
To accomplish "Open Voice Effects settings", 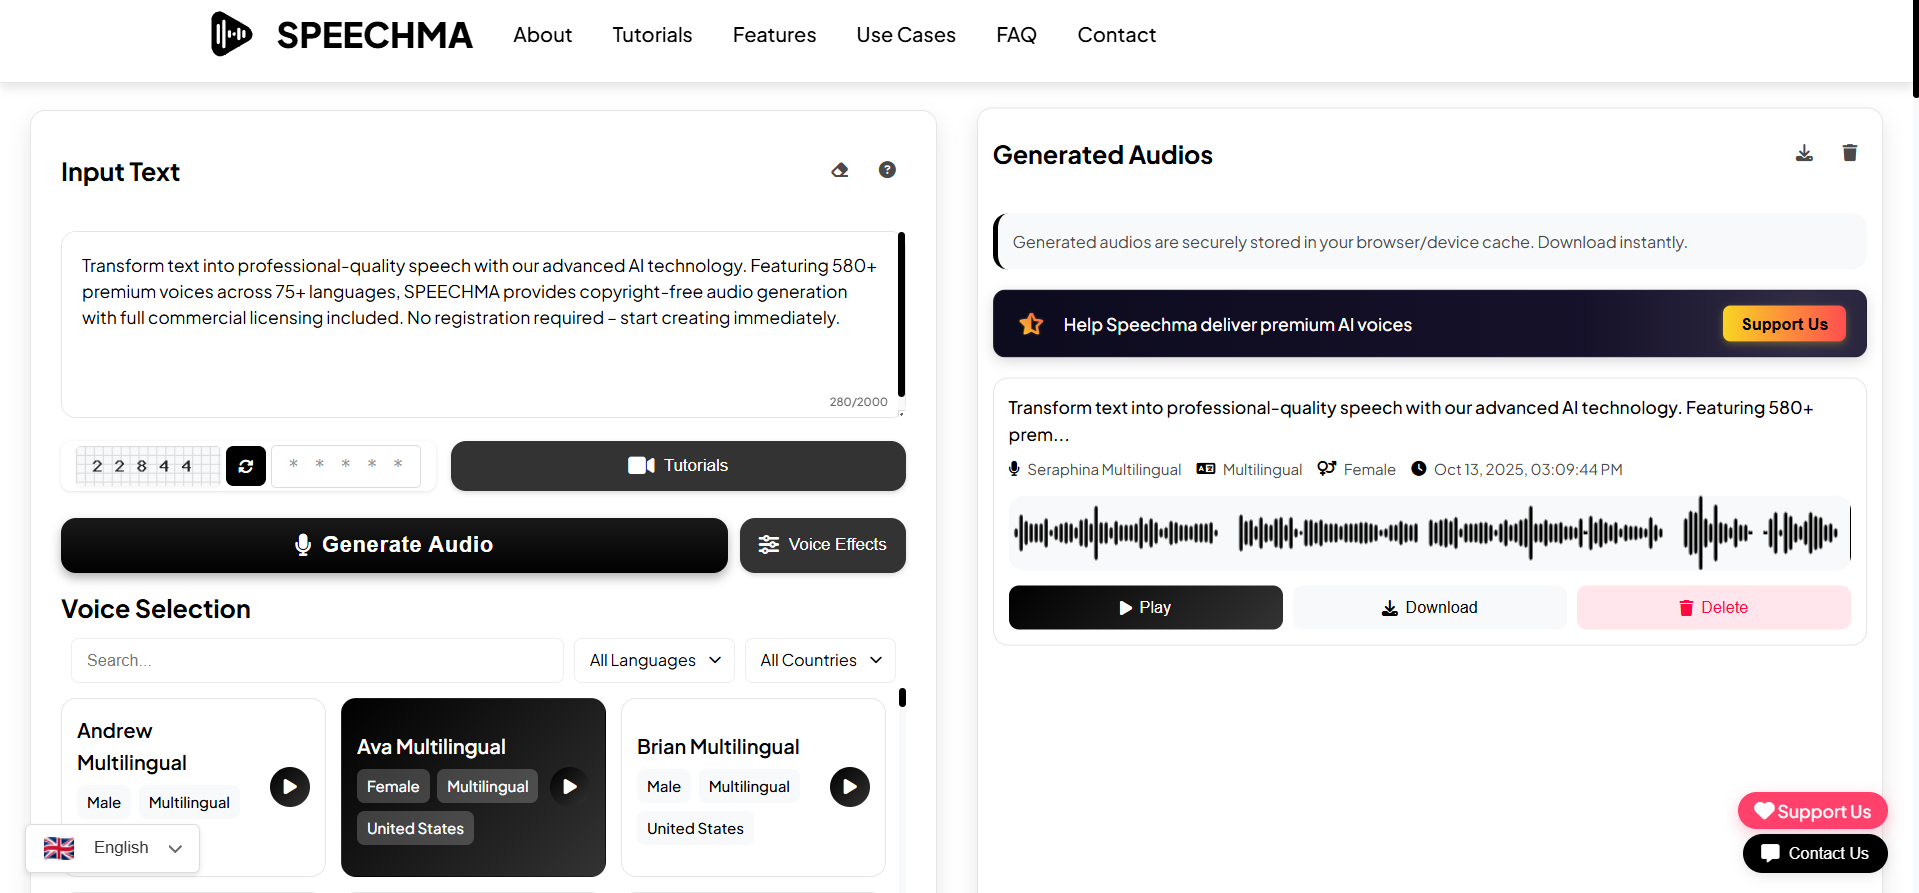I will [x=823, y=545].
